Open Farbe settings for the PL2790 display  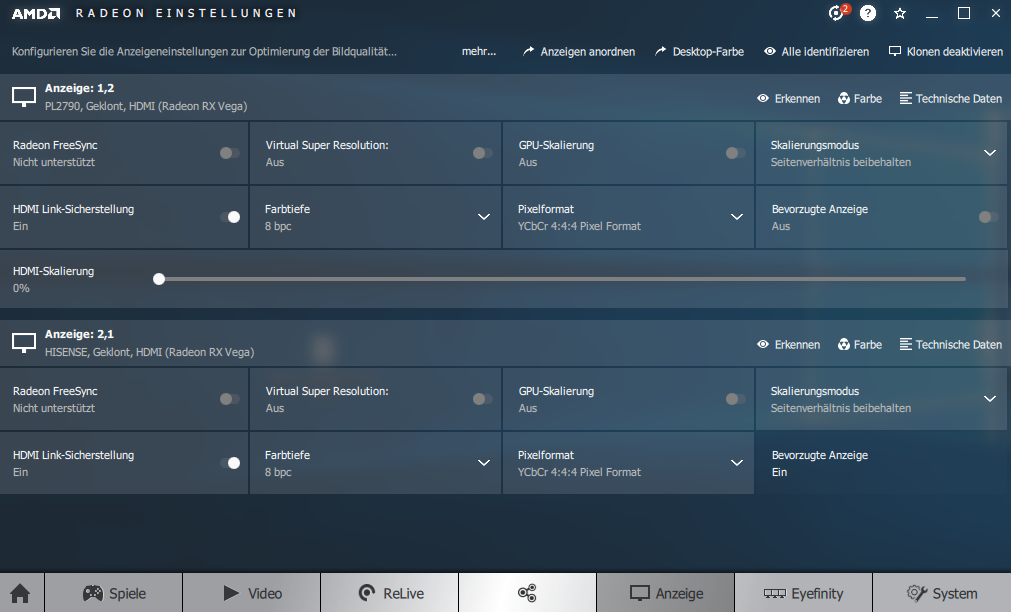859,99
